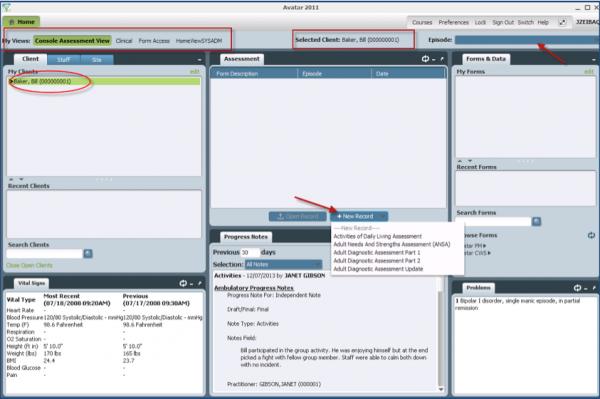Select Activities of Daily Living Assessment
Image resolution: width=600 pixels, height=399 pixels.
377,236
